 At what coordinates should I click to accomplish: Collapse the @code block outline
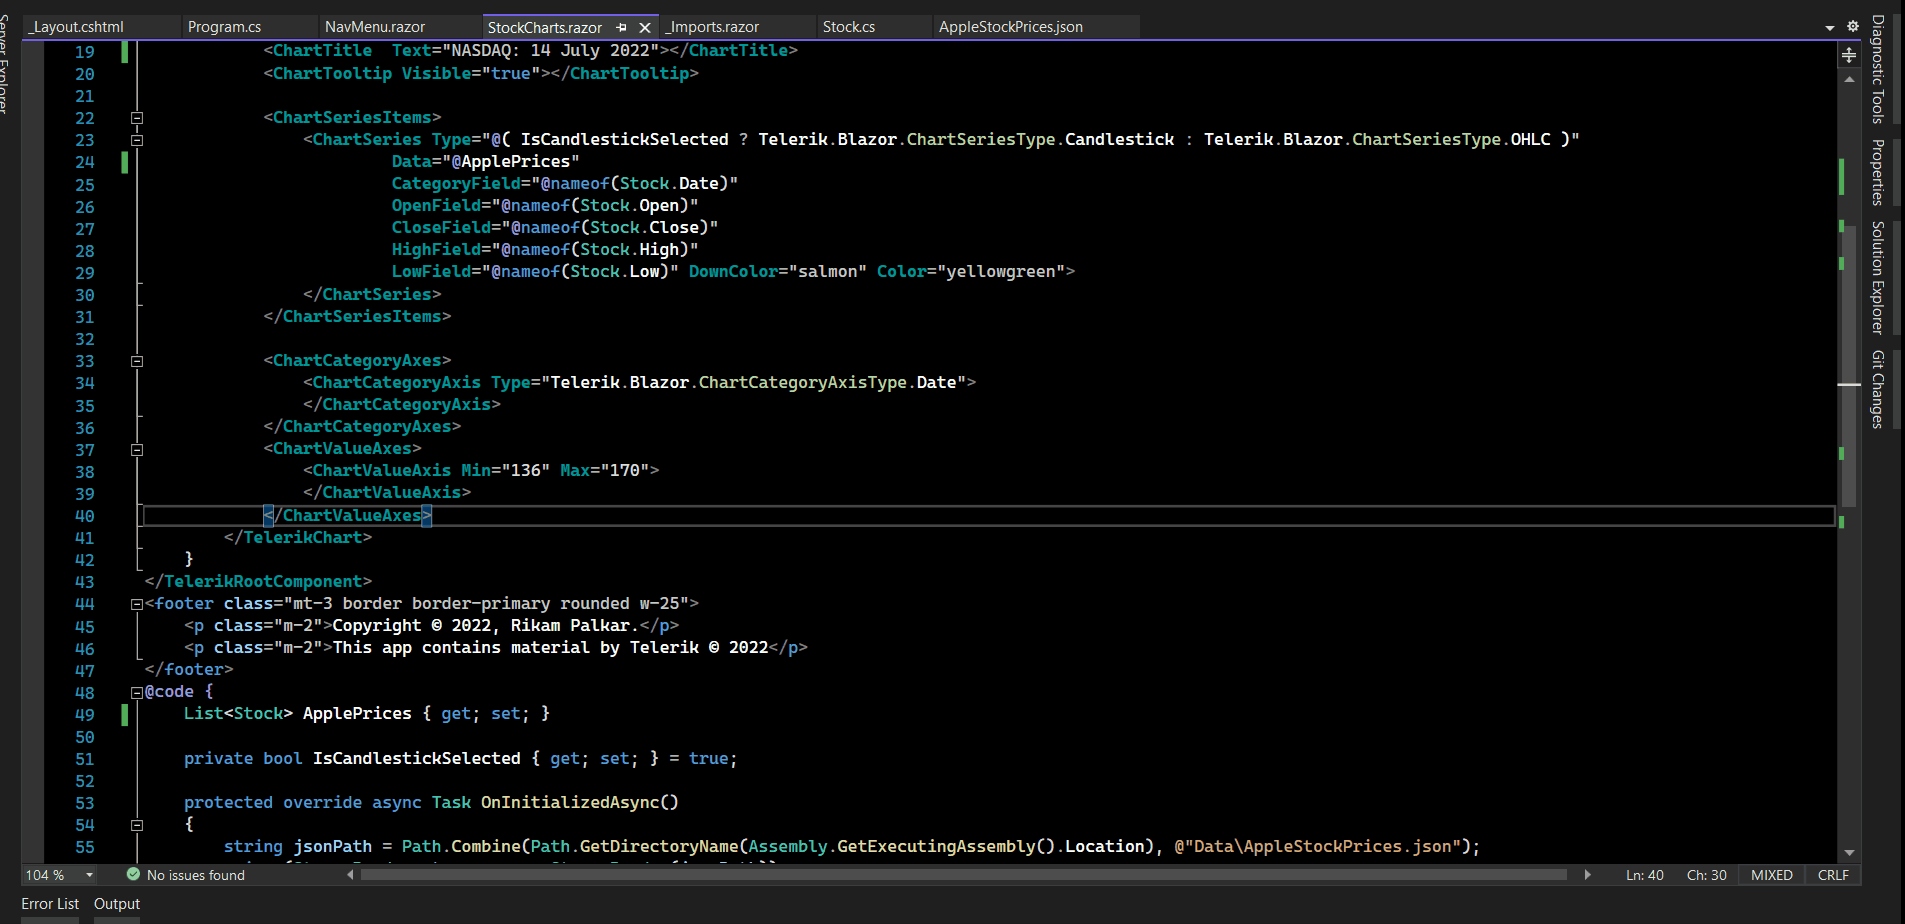pos(137,692)
